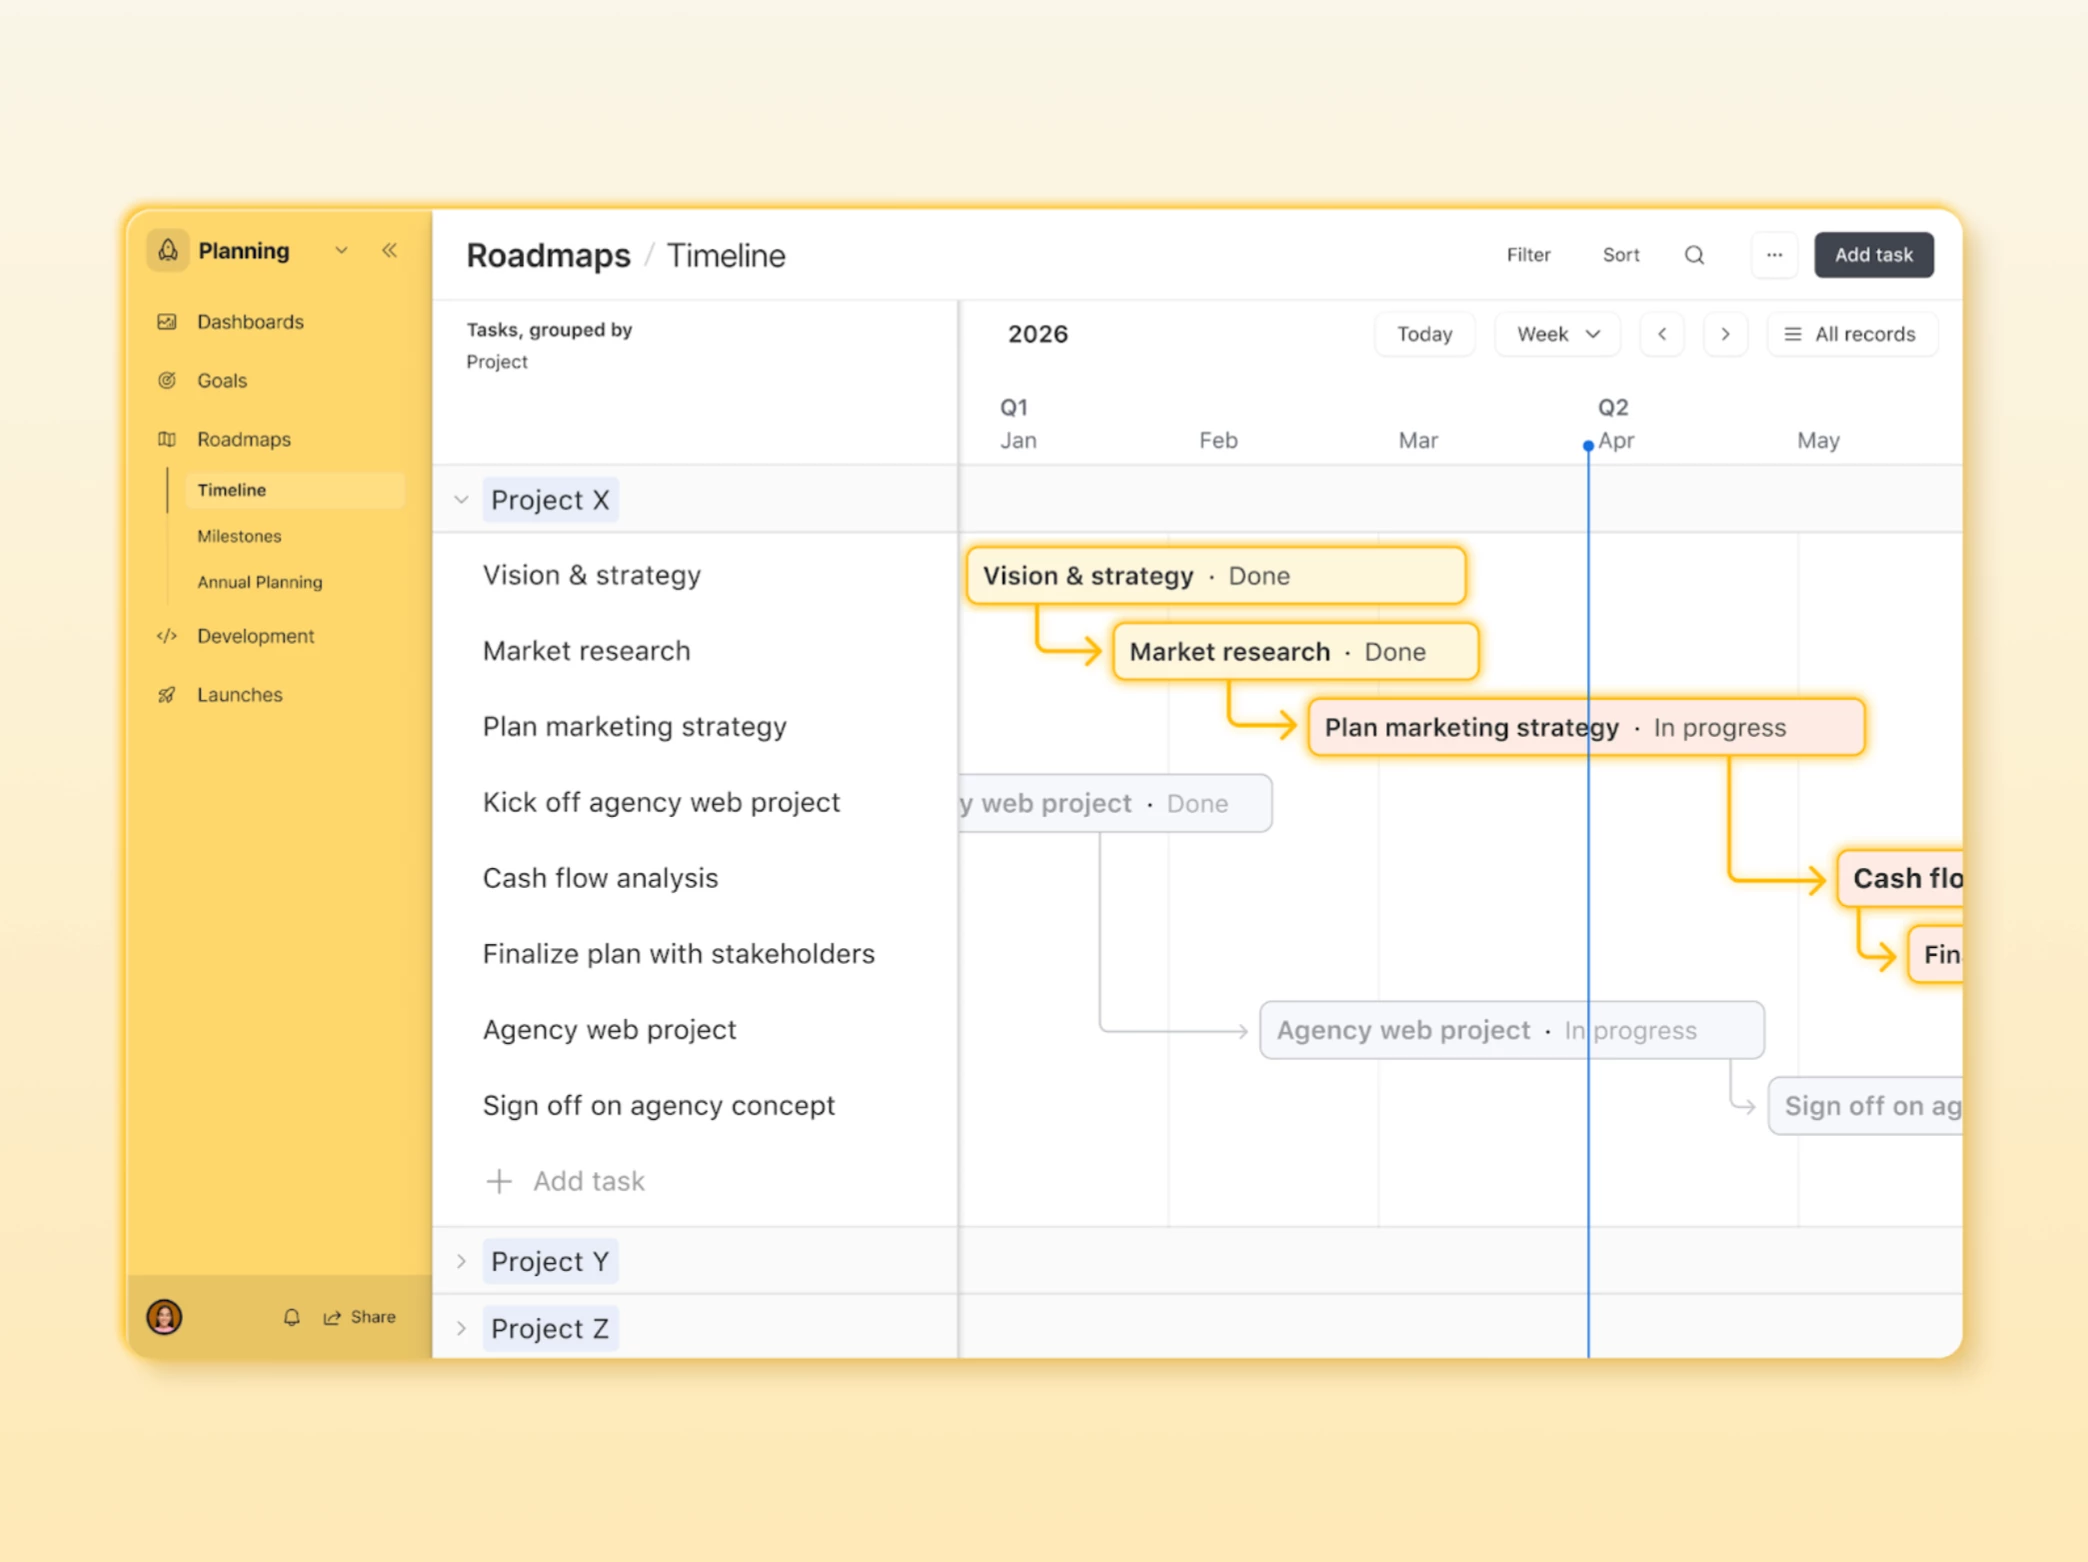Click the search magnifier icon
The image size is (2088, 1562).
[x=1694, y=255]
